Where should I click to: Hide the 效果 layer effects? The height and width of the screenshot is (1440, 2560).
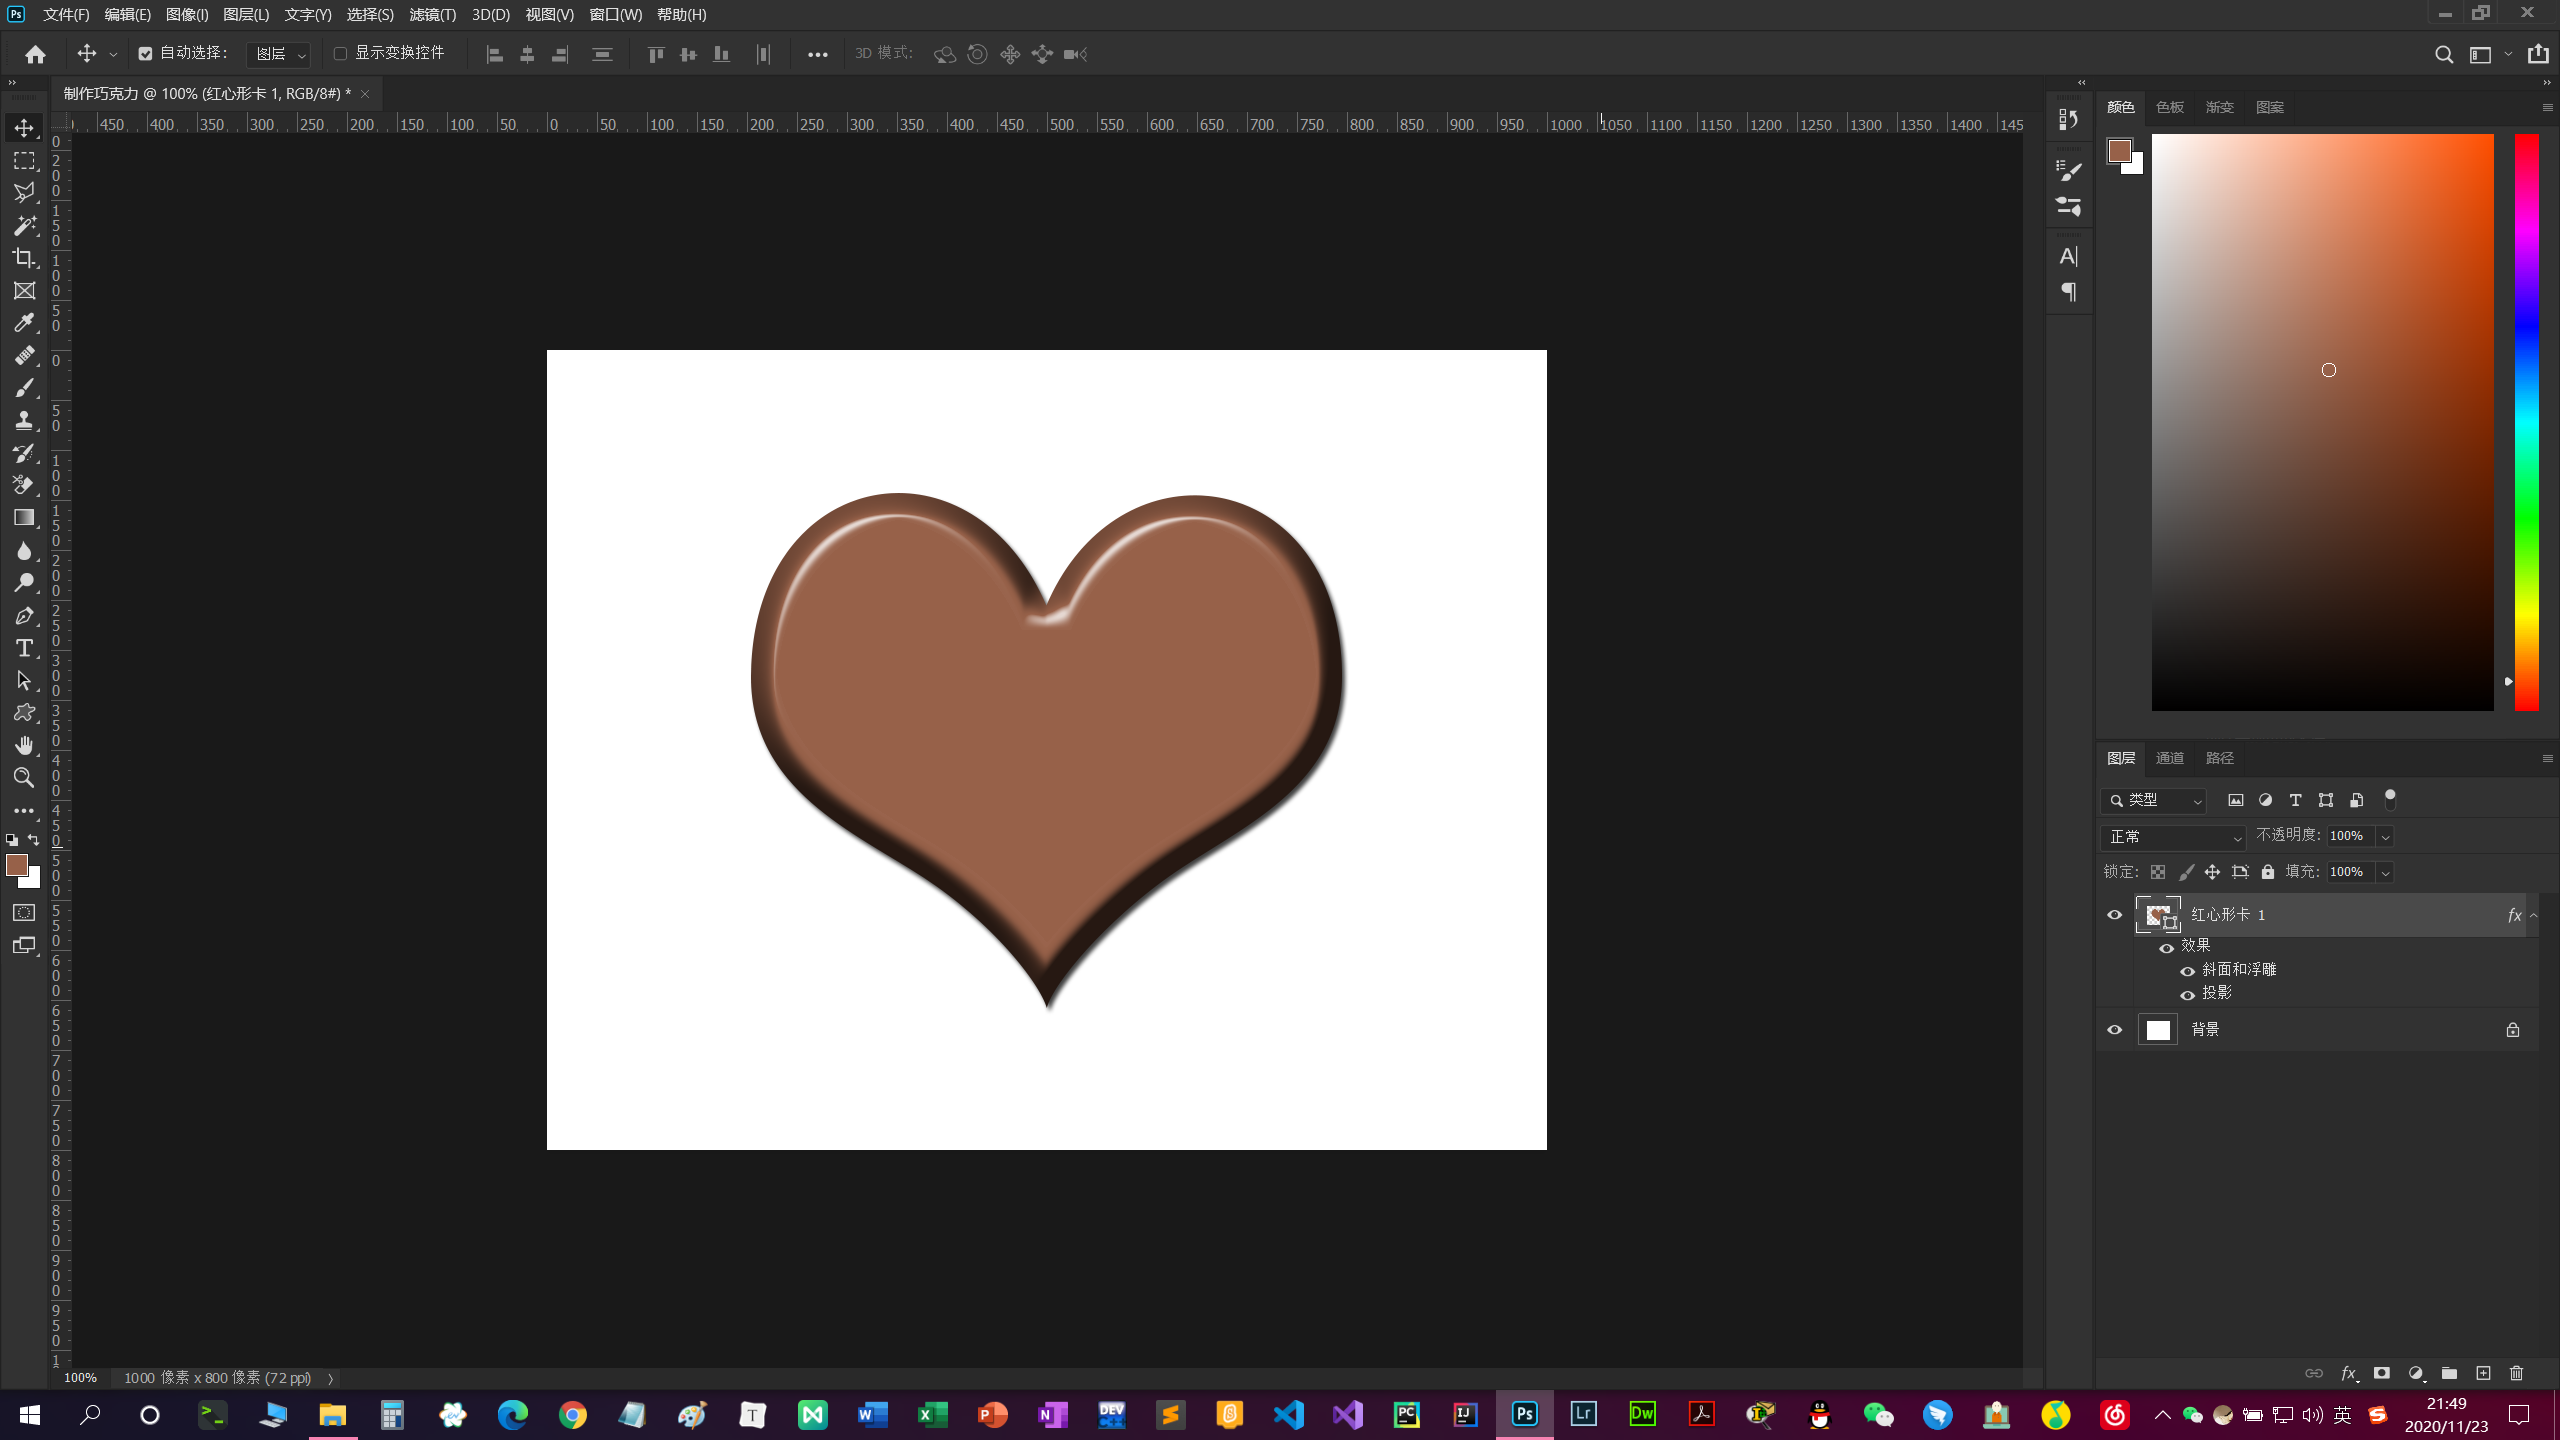2166,947
